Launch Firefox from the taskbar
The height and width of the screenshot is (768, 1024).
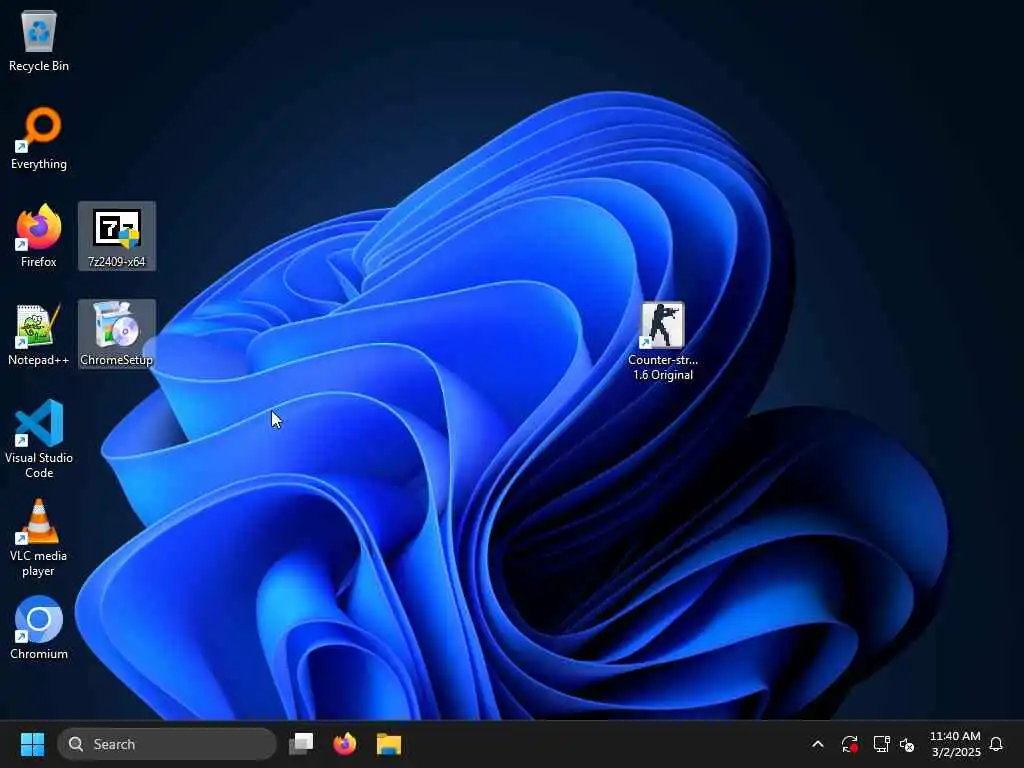345,744
